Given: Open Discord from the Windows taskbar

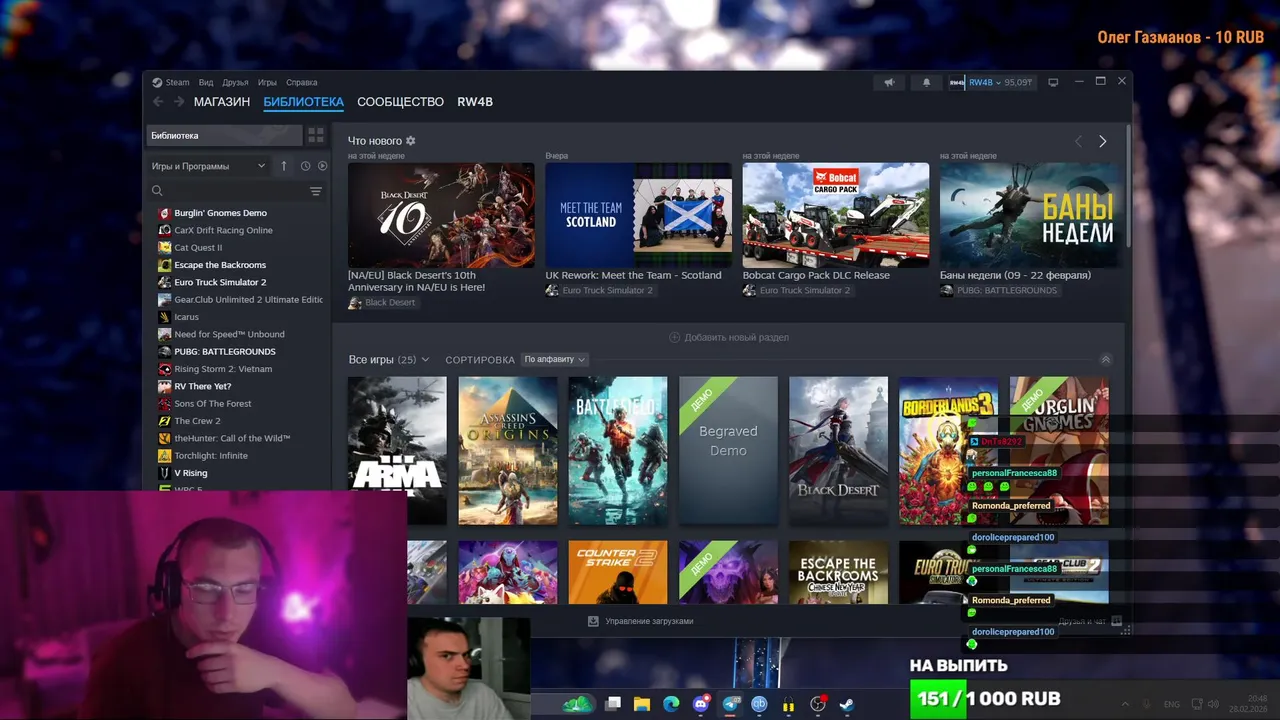Looking at the screenshot, I should [x=701, y=704].
